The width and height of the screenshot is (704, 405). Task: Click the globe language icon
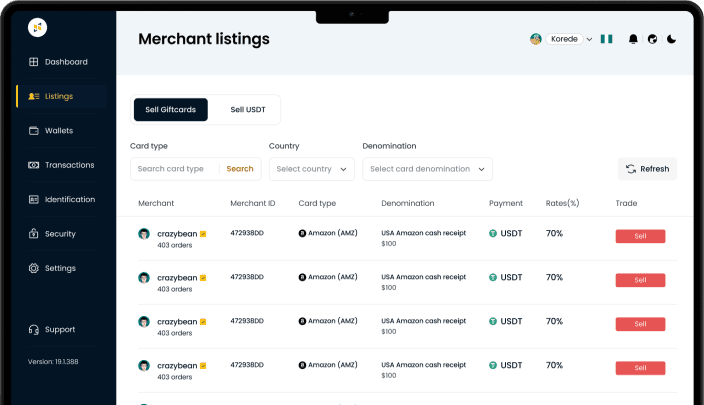(x=653, y=39)
